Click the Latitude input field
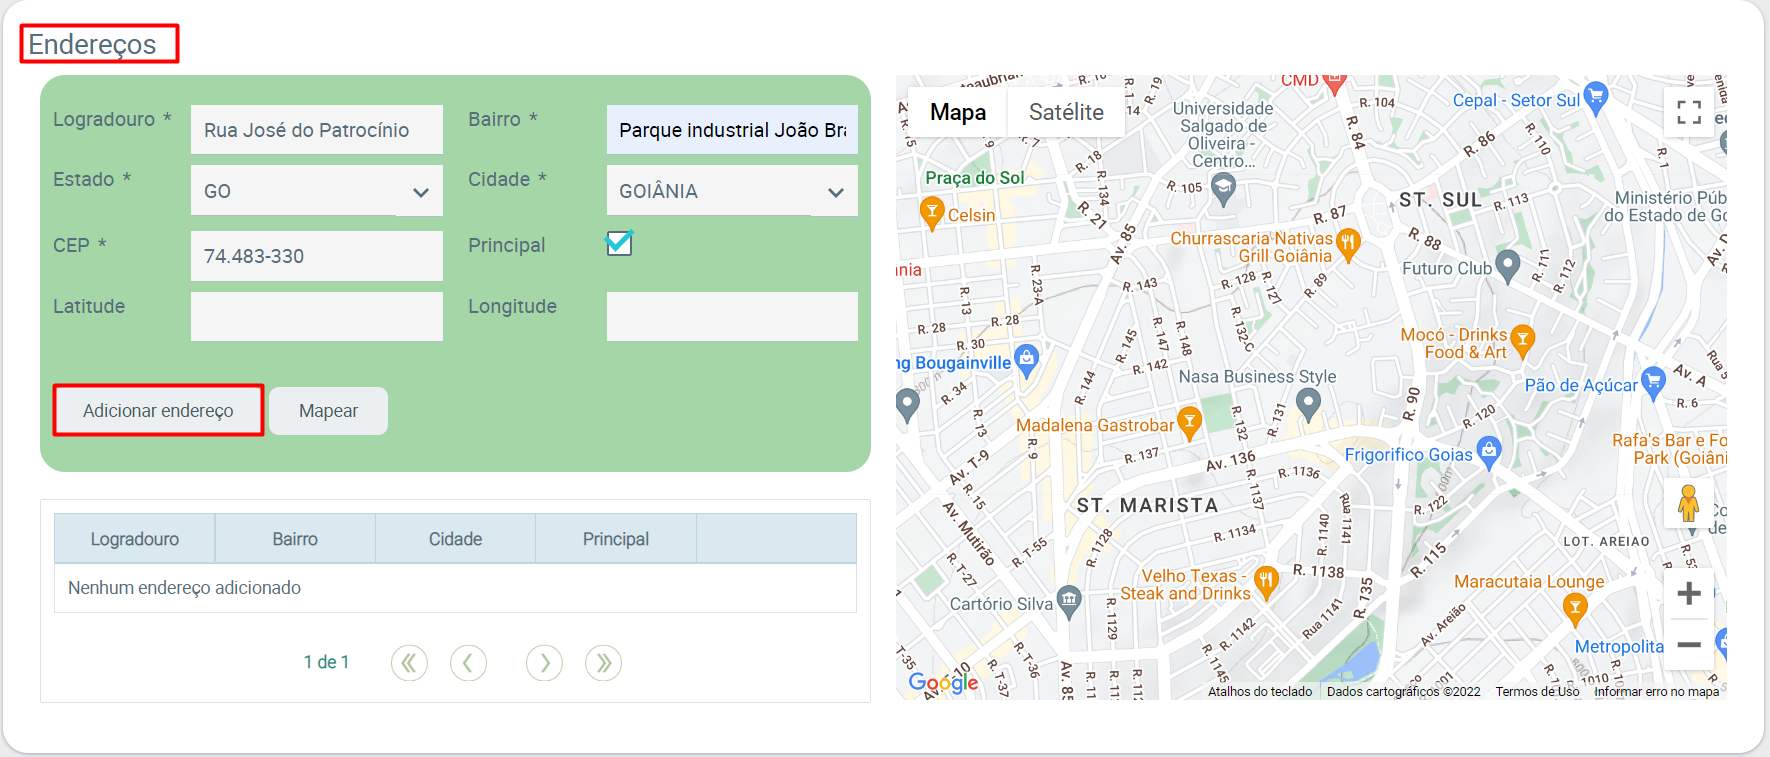This screenshot has width=1770, height=757. (x=317, y=316)
